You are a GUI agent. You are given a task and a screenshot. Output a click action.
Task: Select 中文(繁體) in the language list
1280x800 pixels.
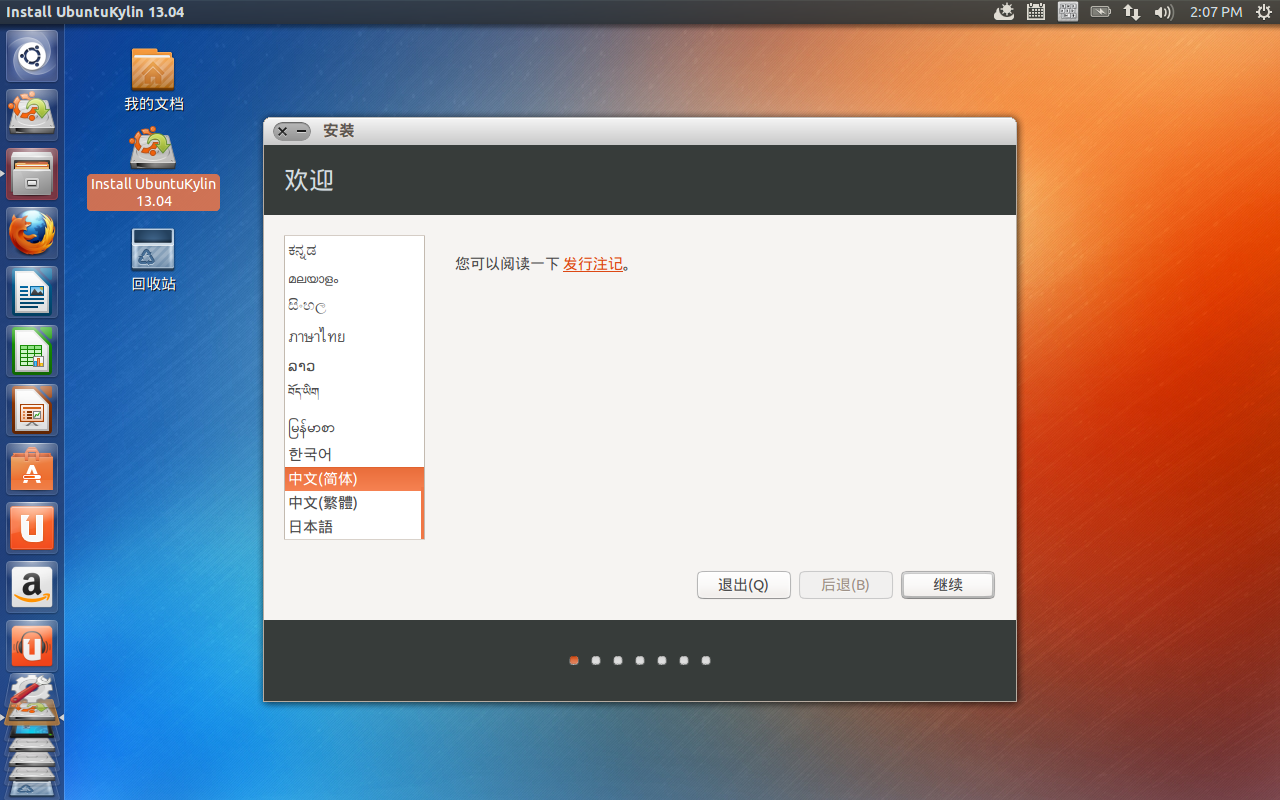point(353,503)
